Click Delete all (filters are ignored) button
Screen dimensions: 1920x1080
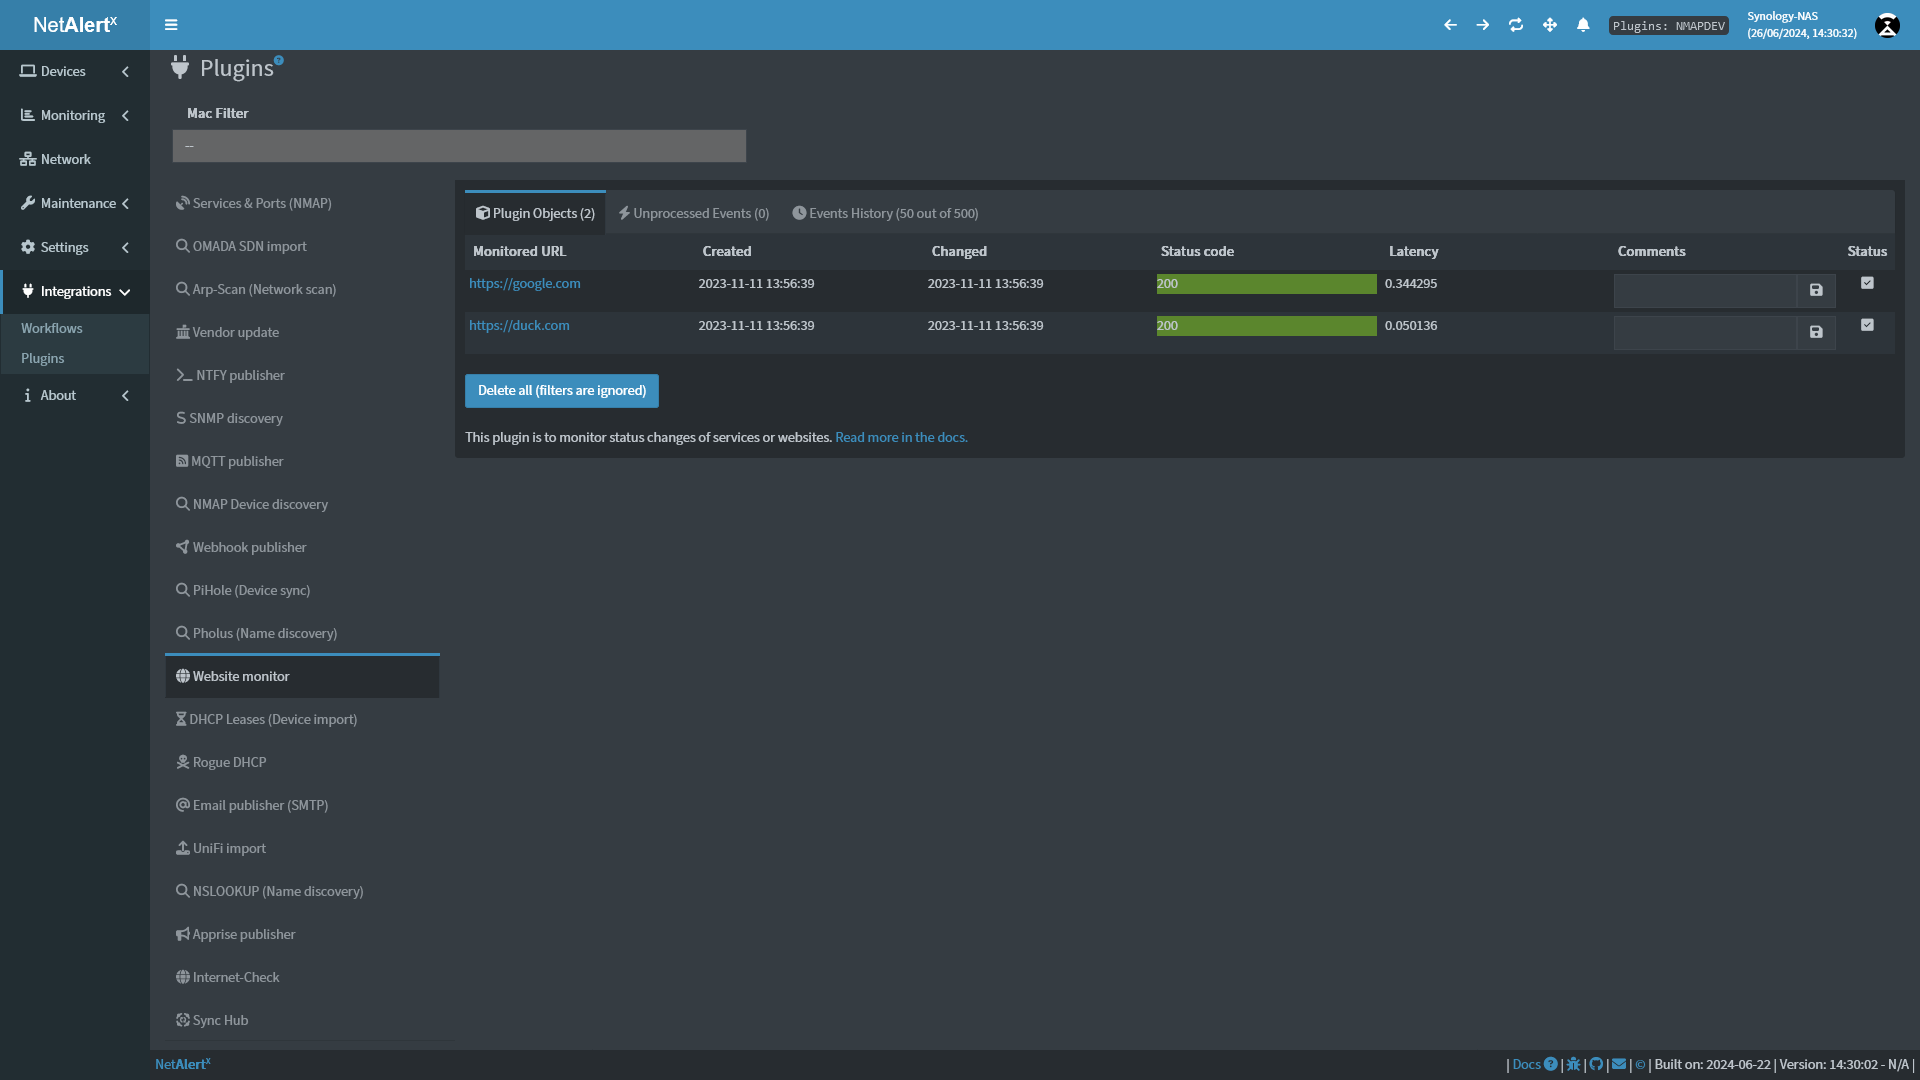tap(561, 391)
